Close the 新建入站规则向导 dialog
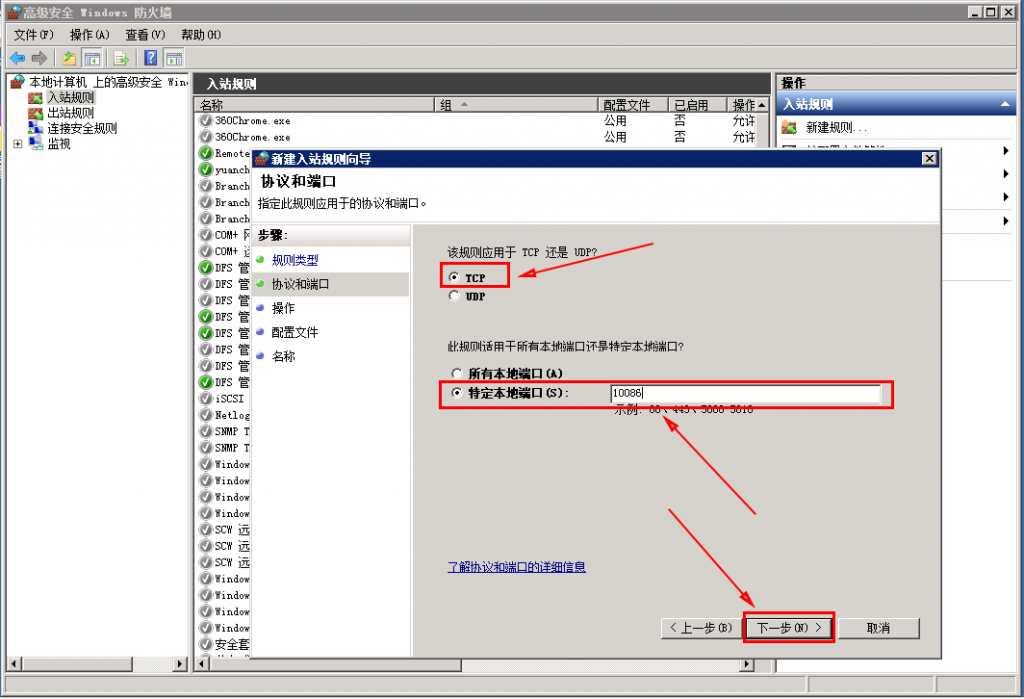The width and height of the screenshot is (1024, 699). pyautogui.click(x=929, y=159)
